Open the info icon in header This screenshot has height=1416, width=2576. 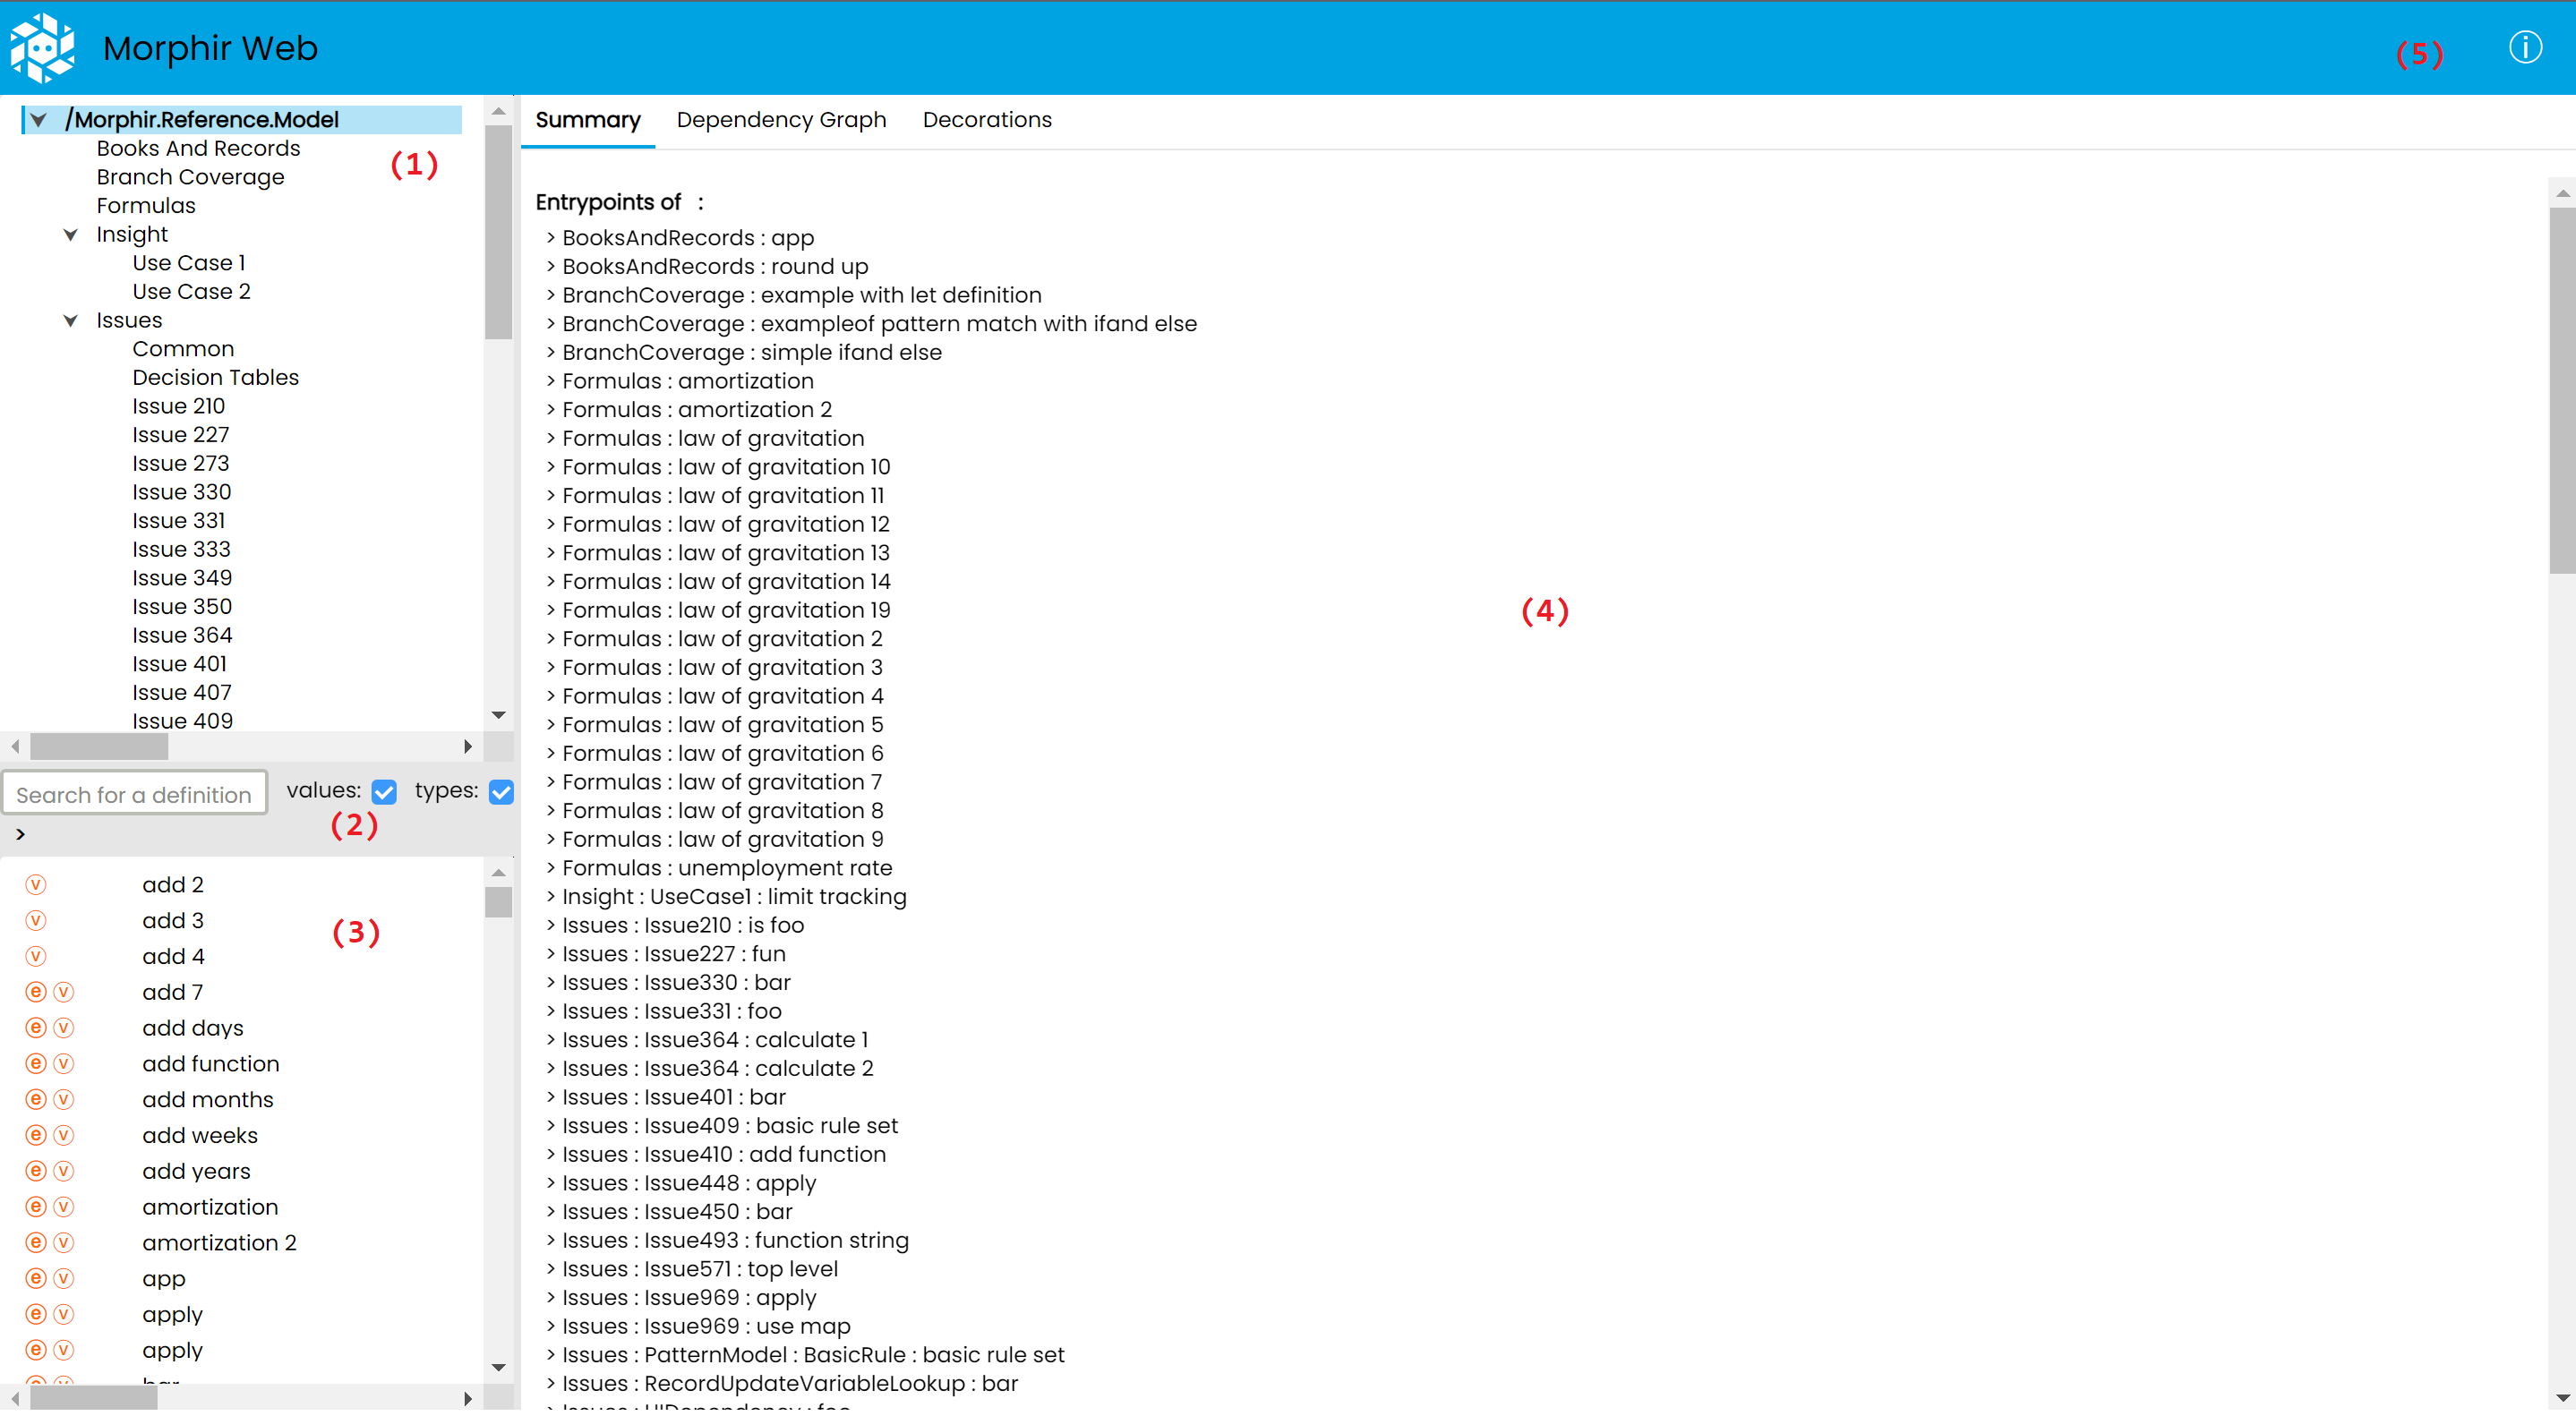(x=2524, y=47)
